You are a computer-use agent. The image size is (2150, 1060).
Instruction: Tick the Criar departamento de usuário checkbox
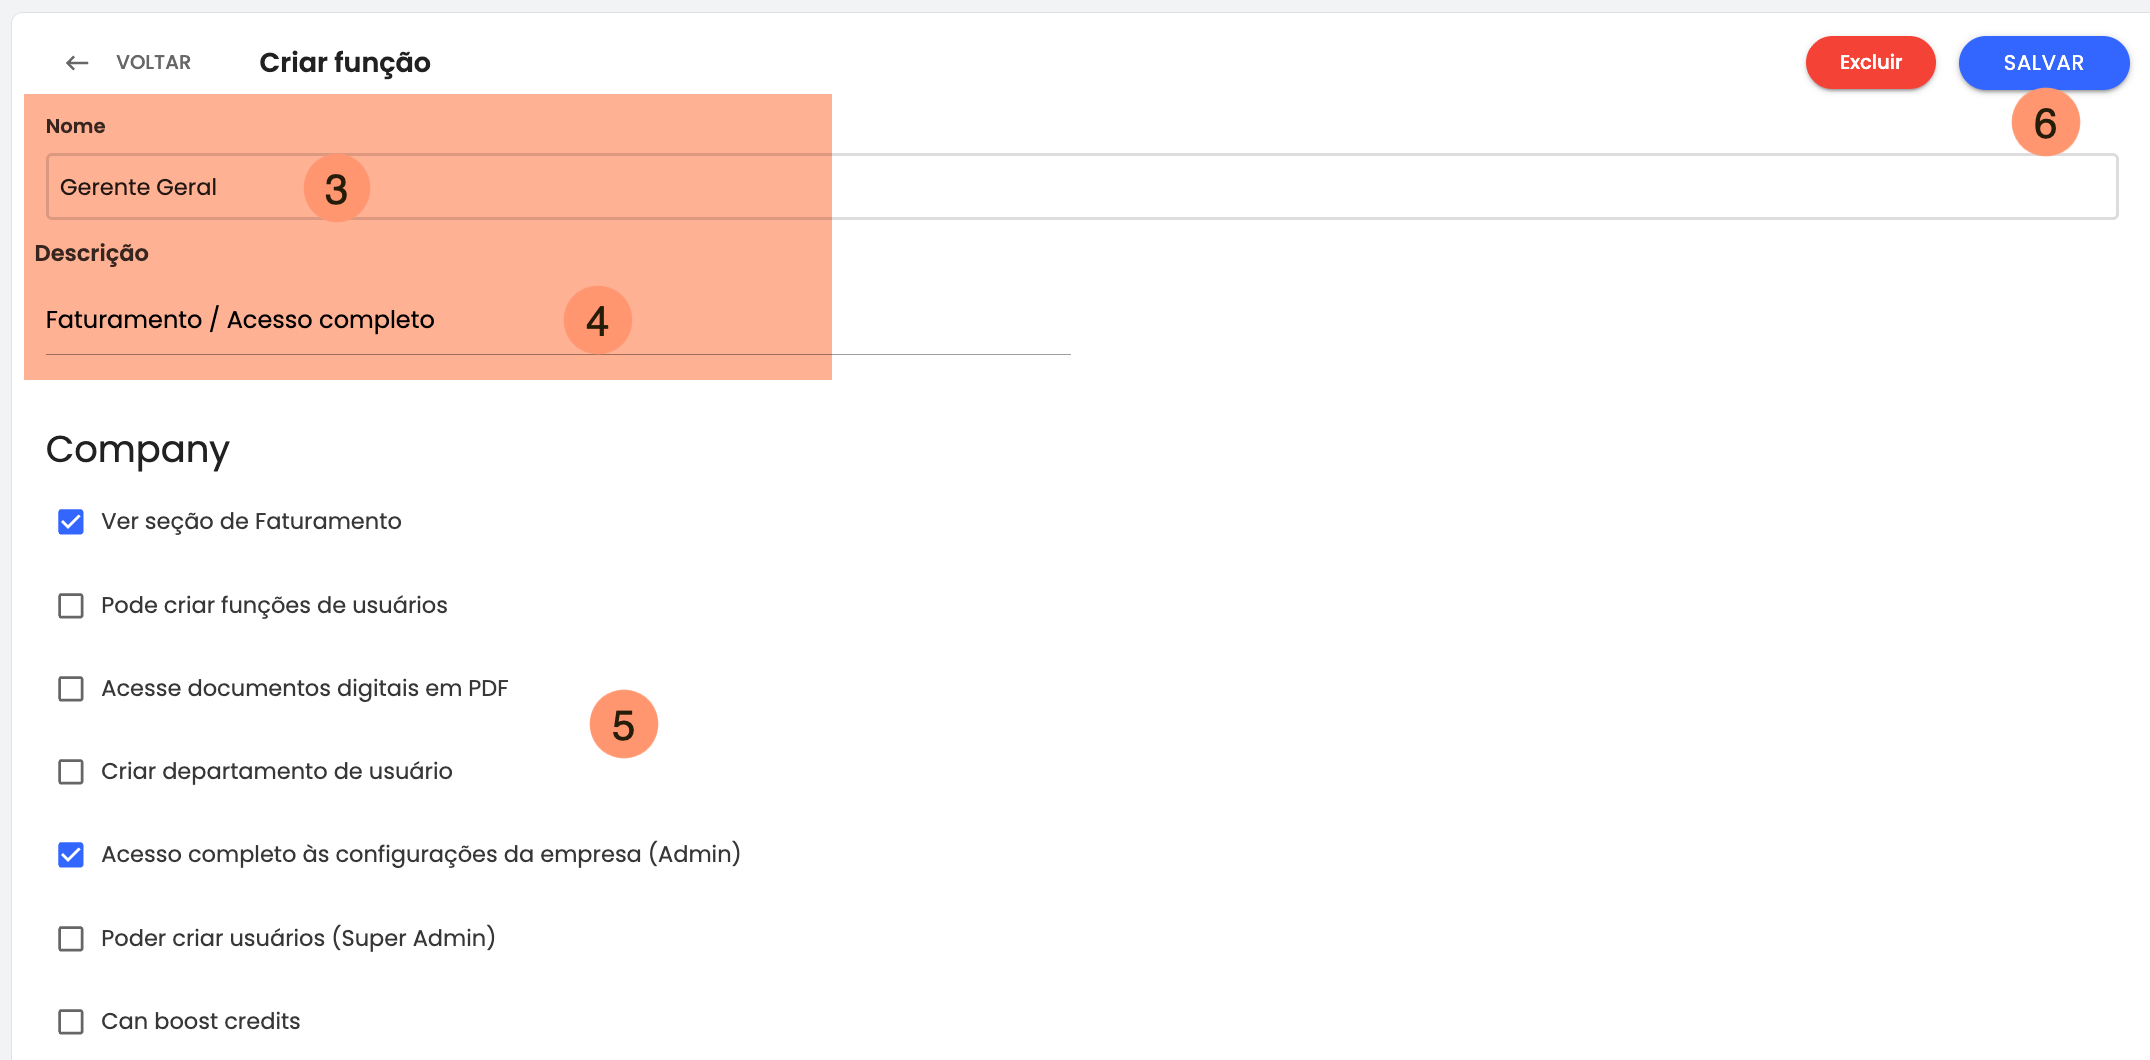[x=71, y=772]
